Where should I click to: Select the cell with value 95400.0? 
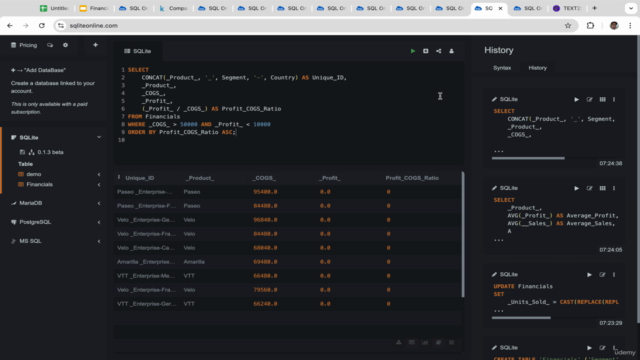tap(265, 192)
